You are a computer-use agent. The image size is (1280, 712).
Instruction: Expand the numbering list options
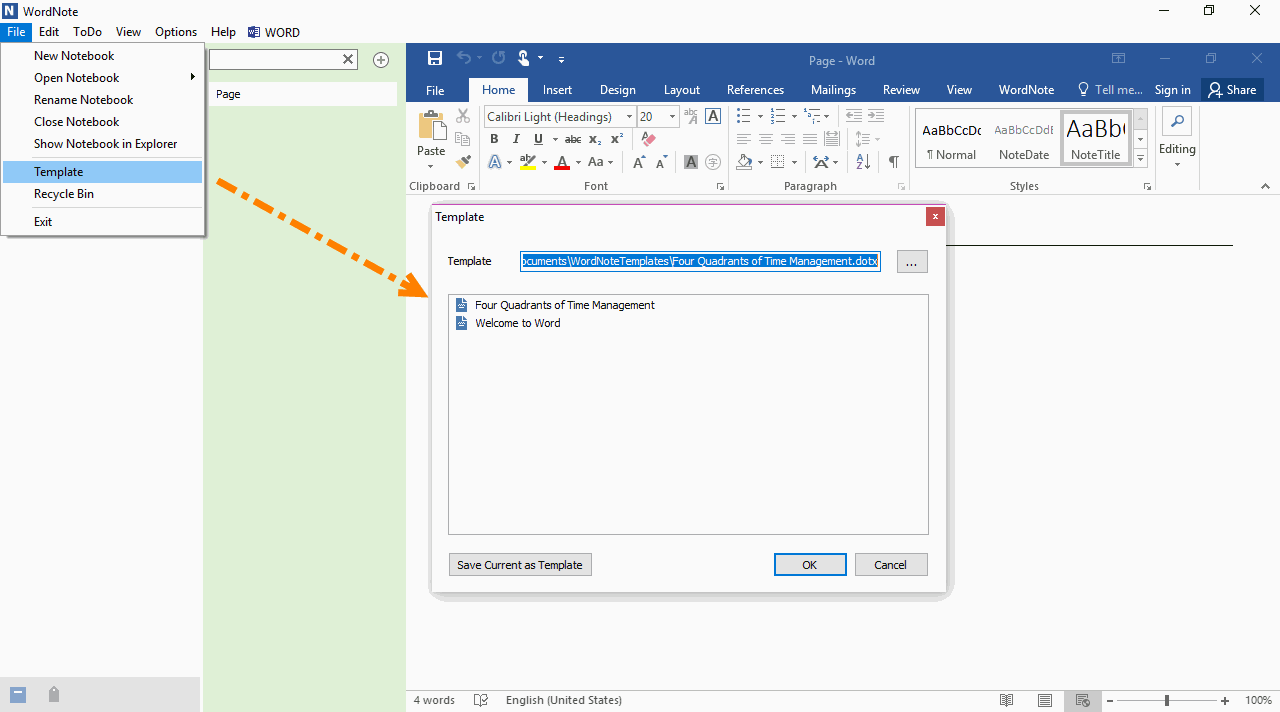coord(796,117)
